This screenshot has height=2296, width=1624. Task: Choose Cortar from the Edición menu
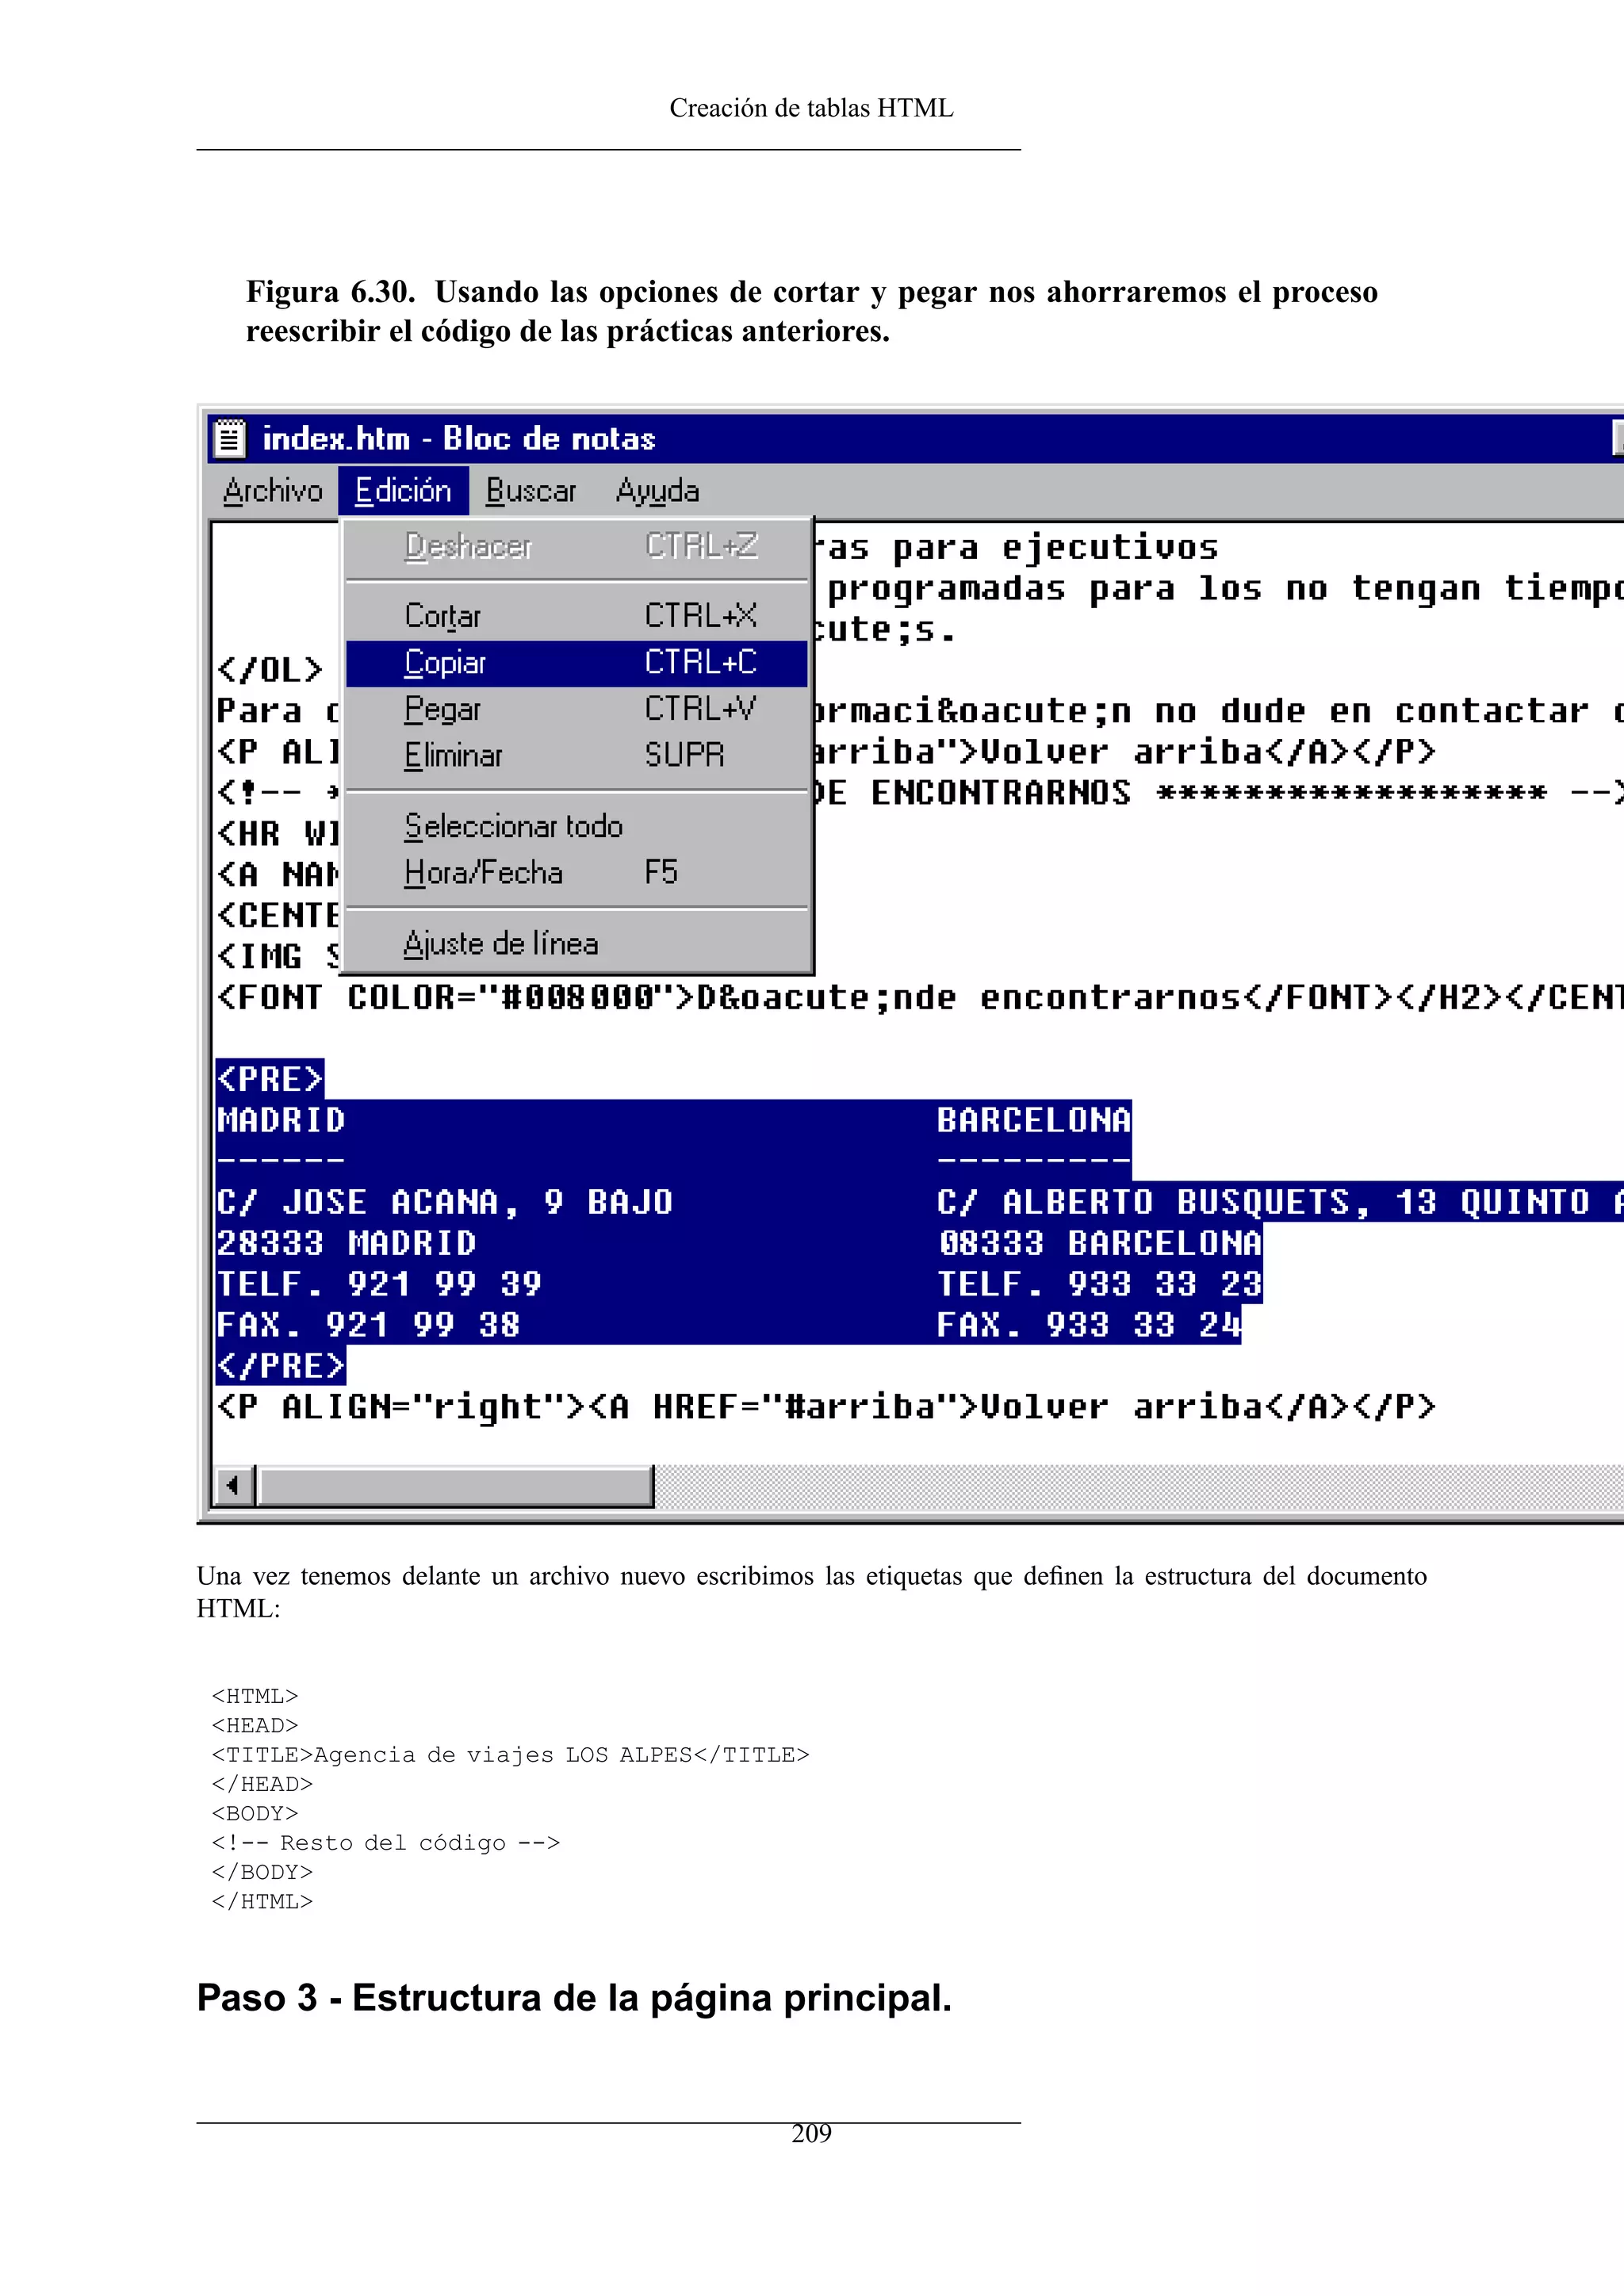[576, 615]
